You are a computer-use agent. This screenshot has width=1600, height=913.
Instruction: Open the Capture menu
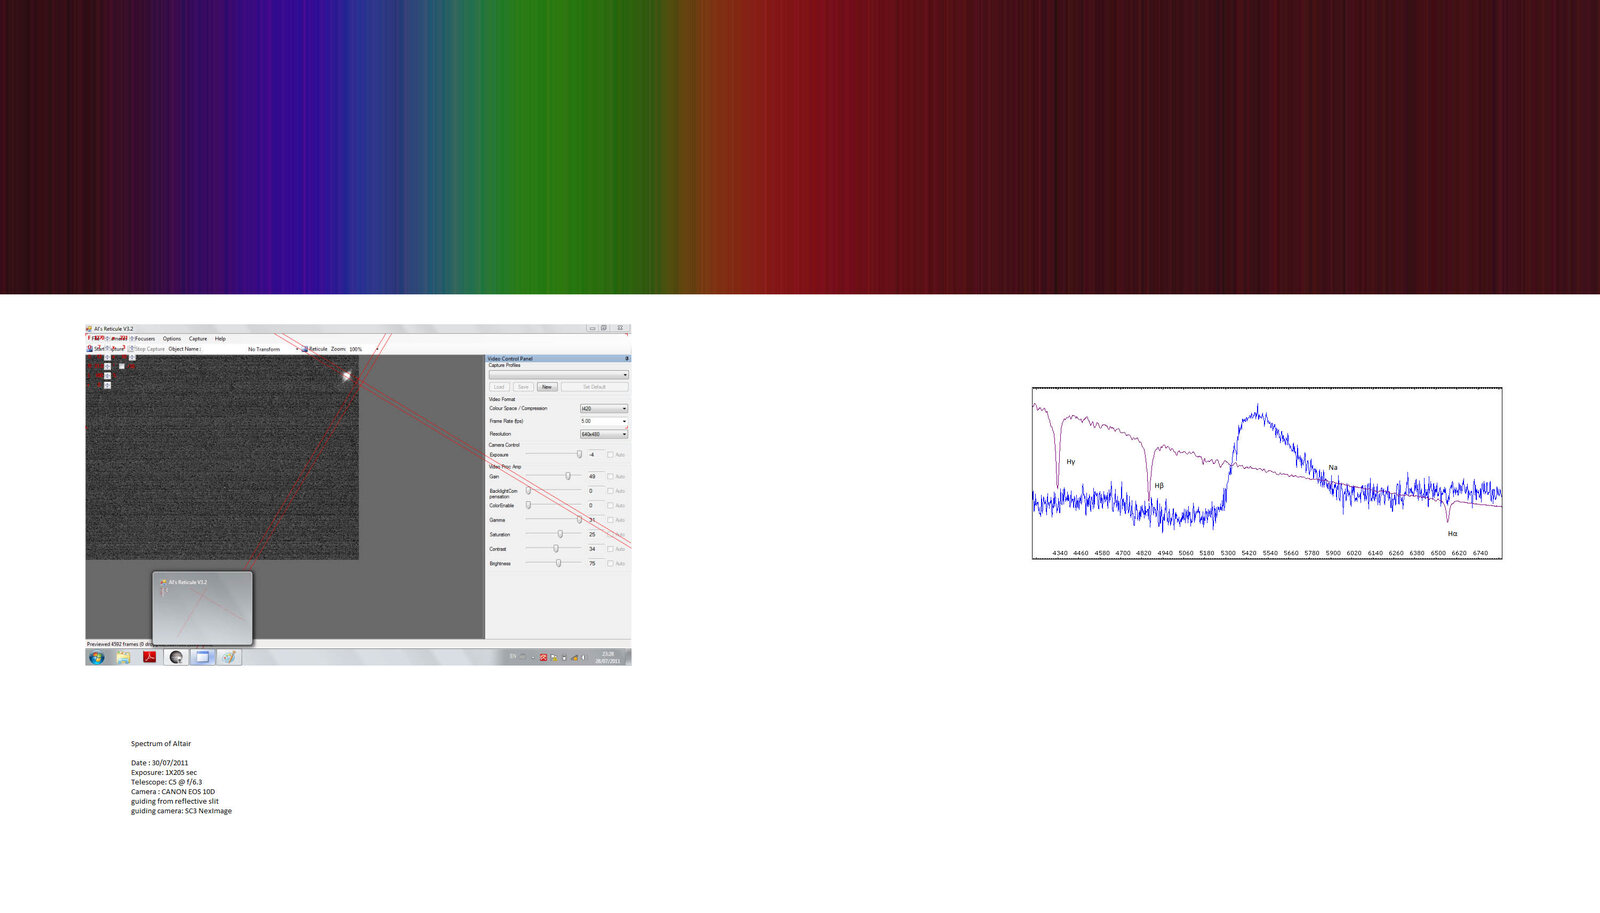pyautogui.click(x=198, y=339)
